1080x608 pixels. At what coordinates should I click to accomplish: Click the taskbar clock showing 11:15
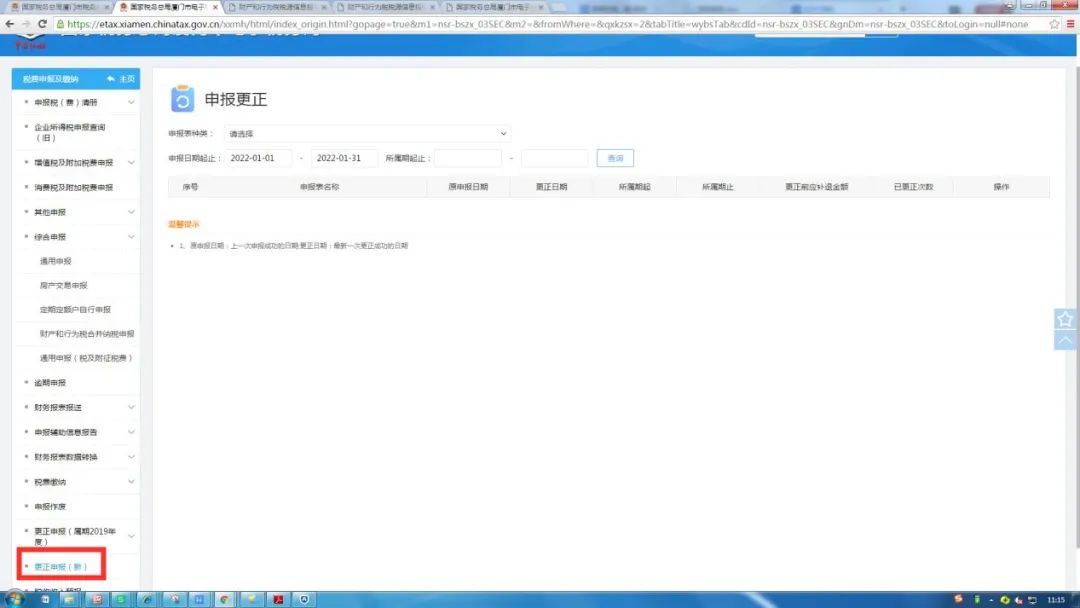coord(1056,600)
